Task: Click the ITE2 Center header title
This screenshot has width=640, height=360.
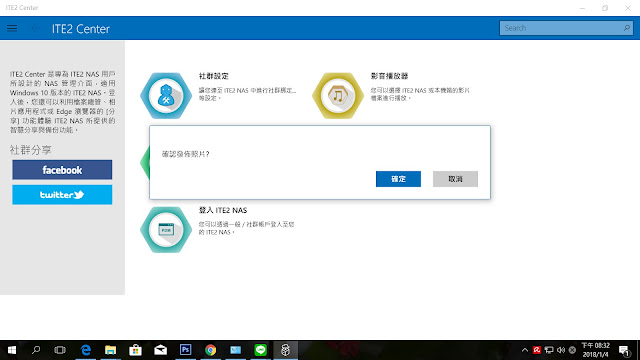Action: click(x=81, y=29)
